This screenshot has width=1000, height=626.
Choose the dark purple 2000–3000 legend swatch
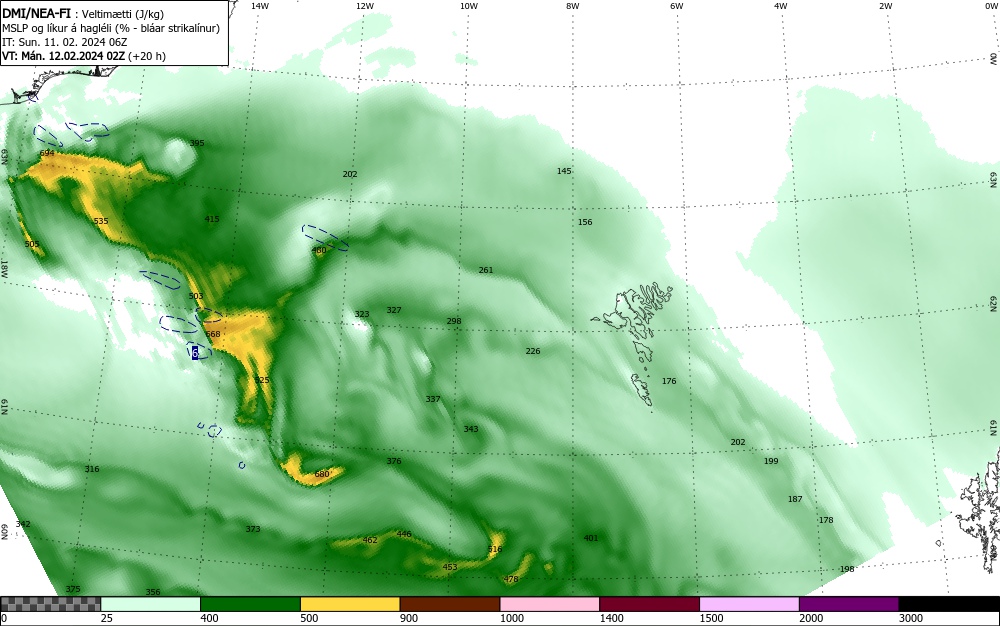tap(849, 604)
